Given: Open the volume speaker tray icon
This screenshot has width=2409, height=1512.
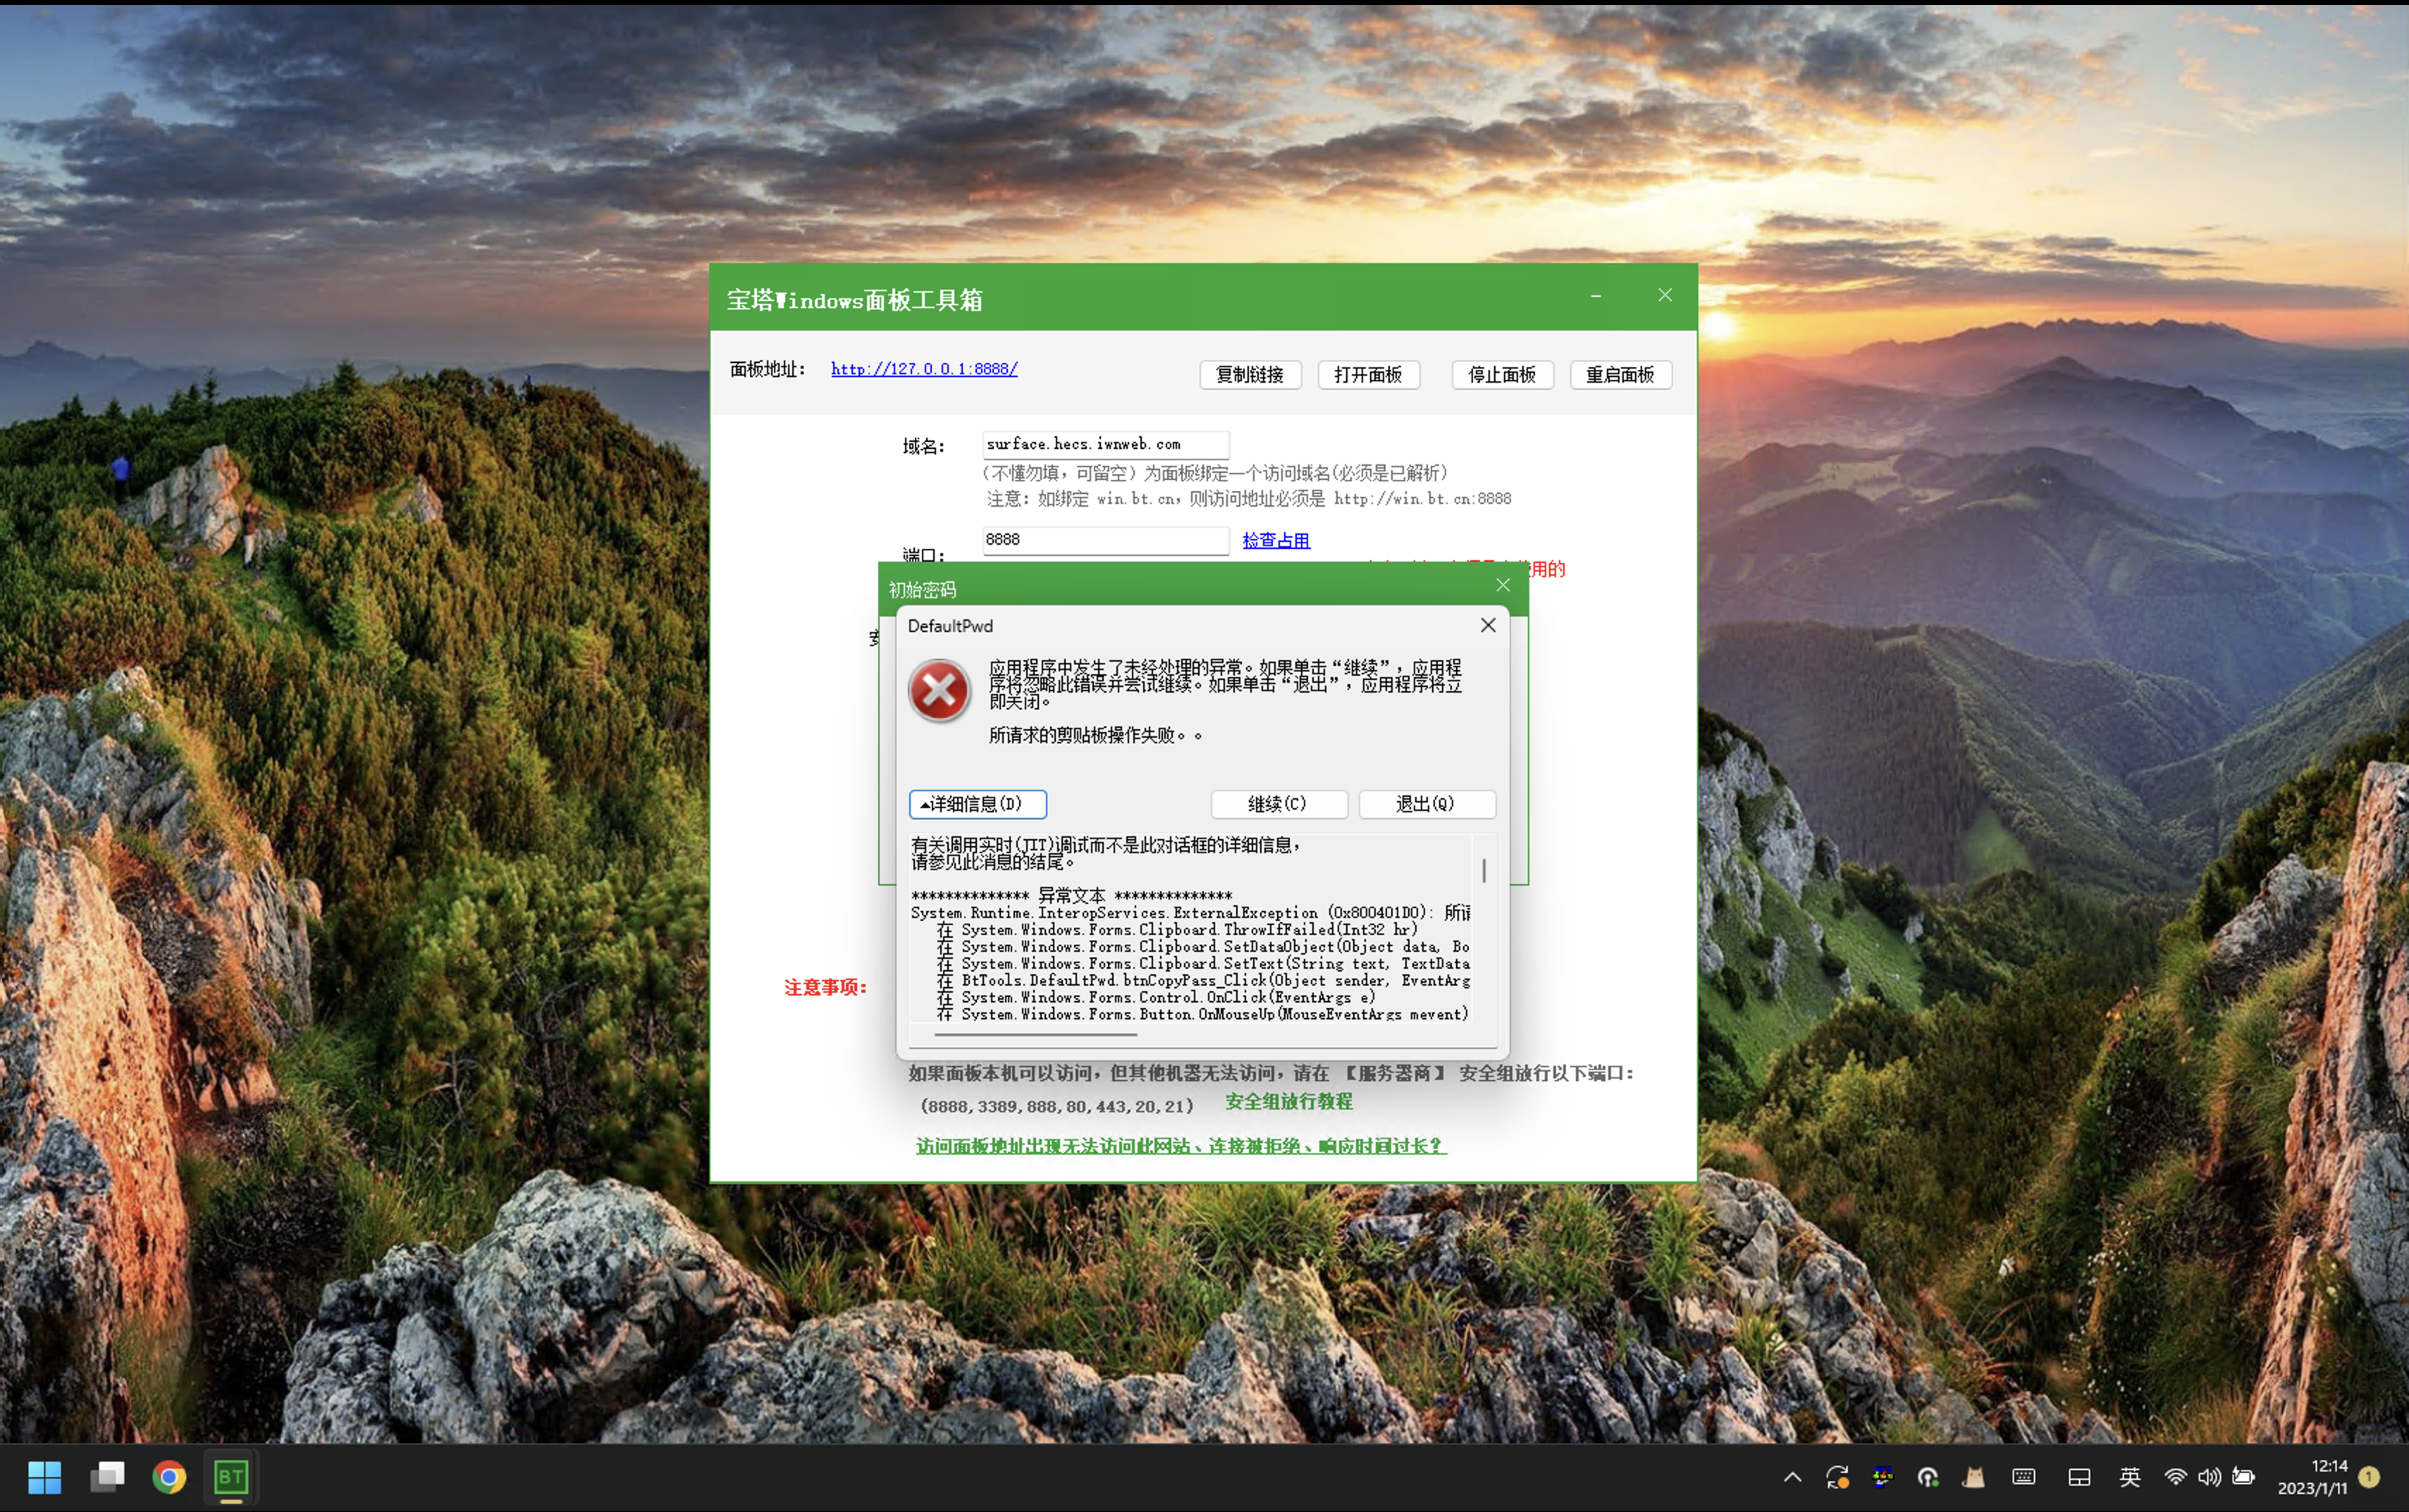Looking at the screenshot, I should point(2209,1477).
